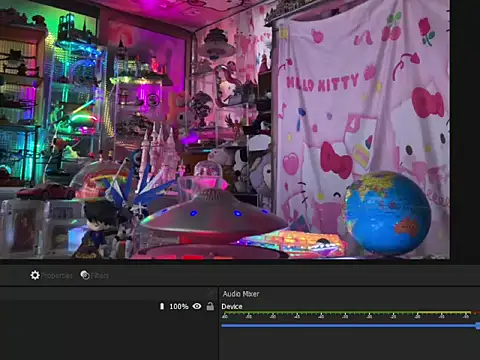Viewport: 480px width, 360px height.
Task: Open the source Filters dialog
Action: tap(95, 275)
